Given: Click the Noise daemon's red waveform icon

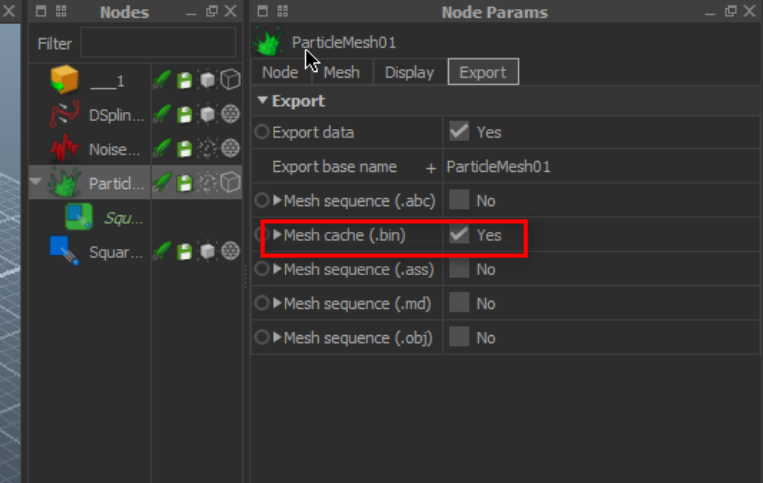Looking at the screenshot, I should pos(65,149).
